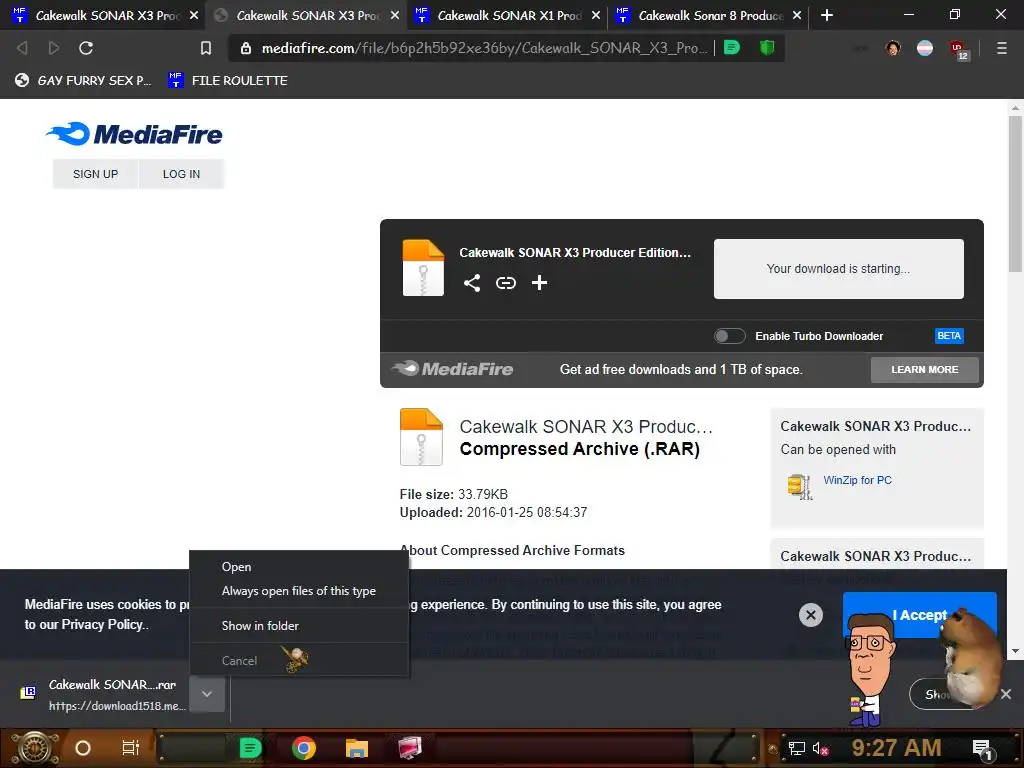This screenshot has width=1024, height=768.
Task: Click the 'Your download is starting...' box
Action: [839, 268]
